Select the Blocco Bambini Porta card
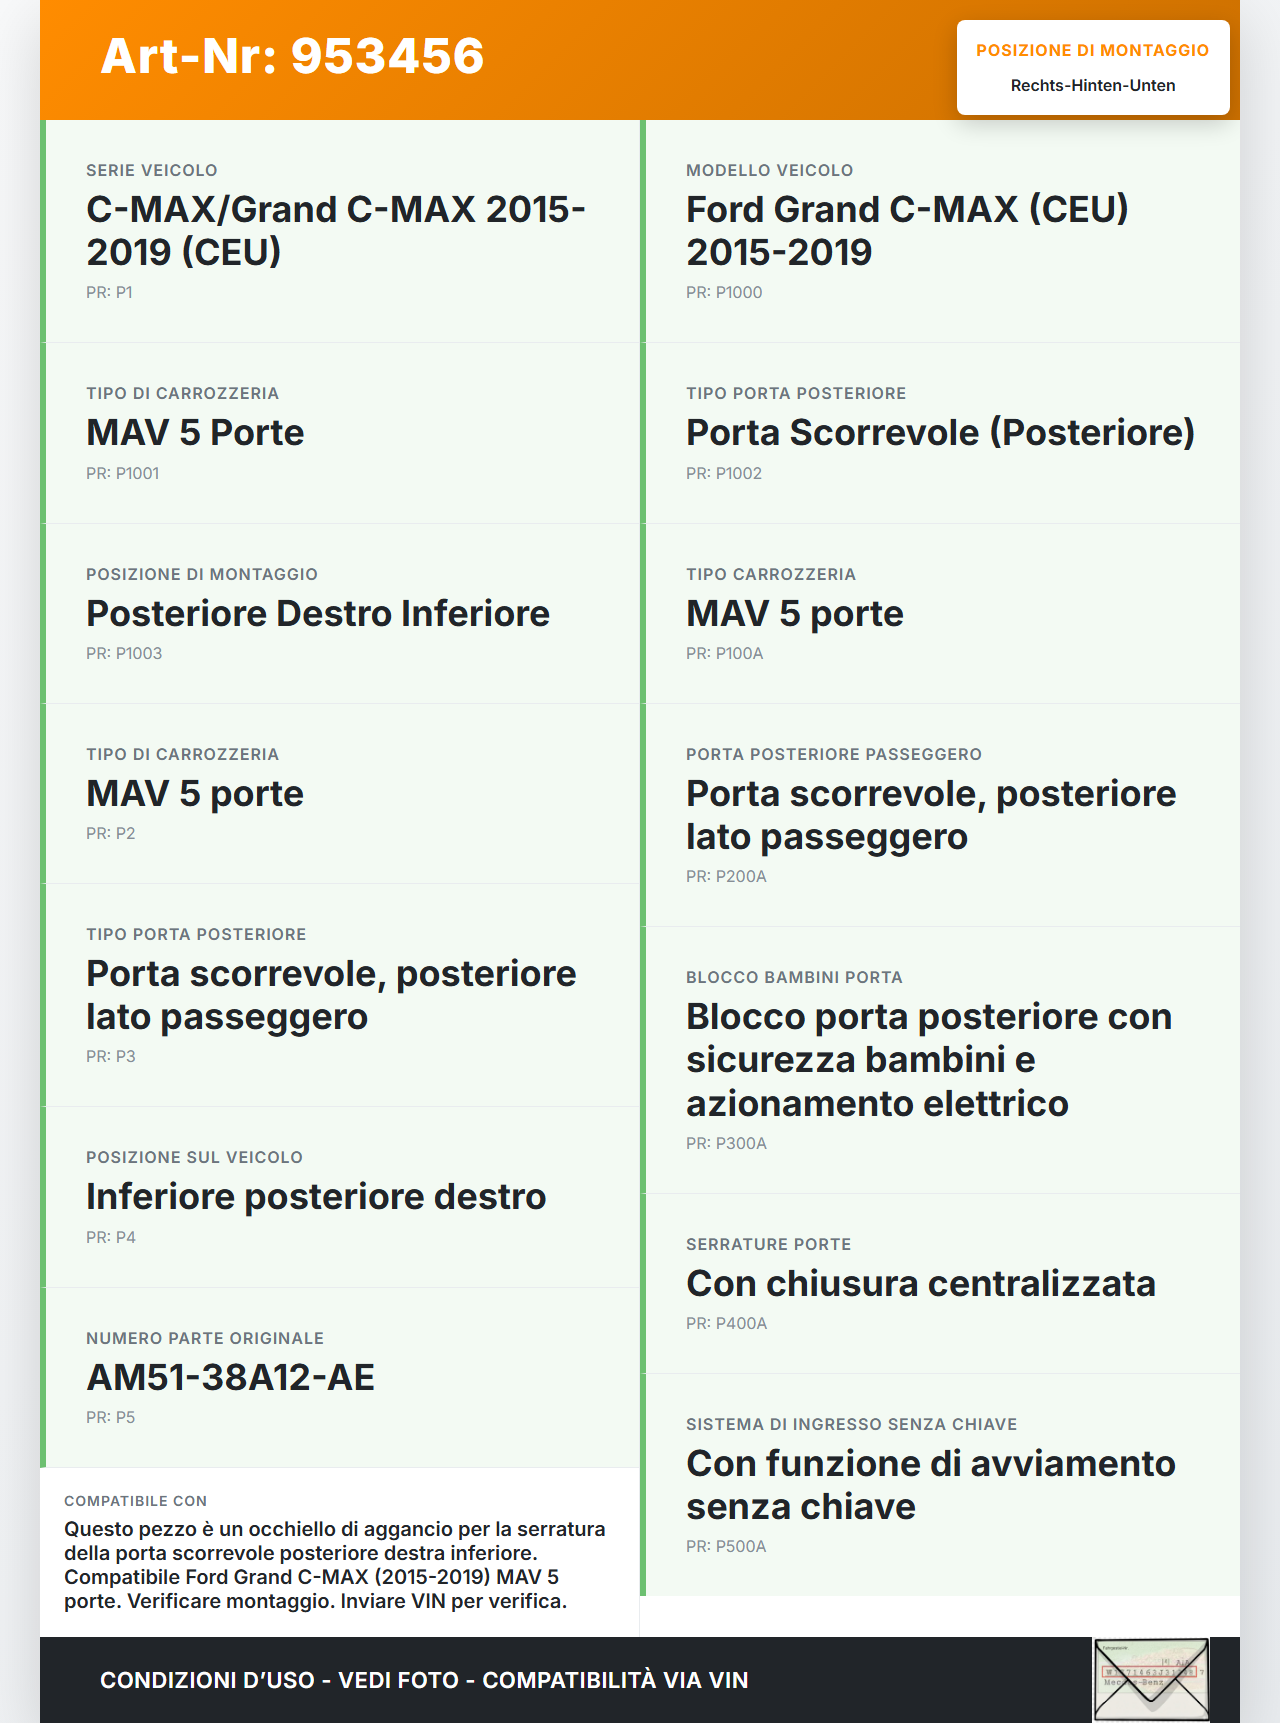The width and height of the screenshot is (1280, 1723). [940, 1060]
